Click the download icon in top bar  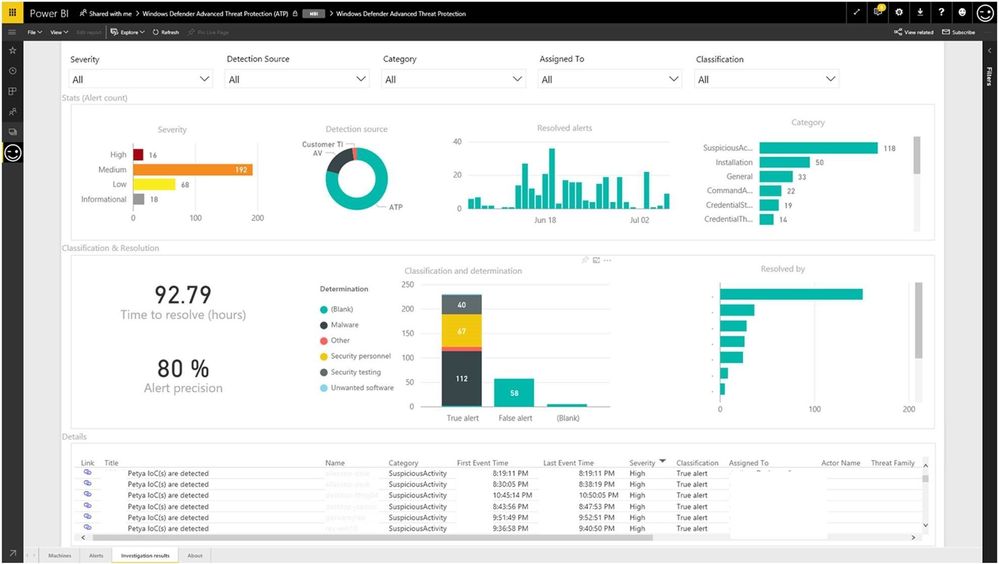(x=920, y=12)
